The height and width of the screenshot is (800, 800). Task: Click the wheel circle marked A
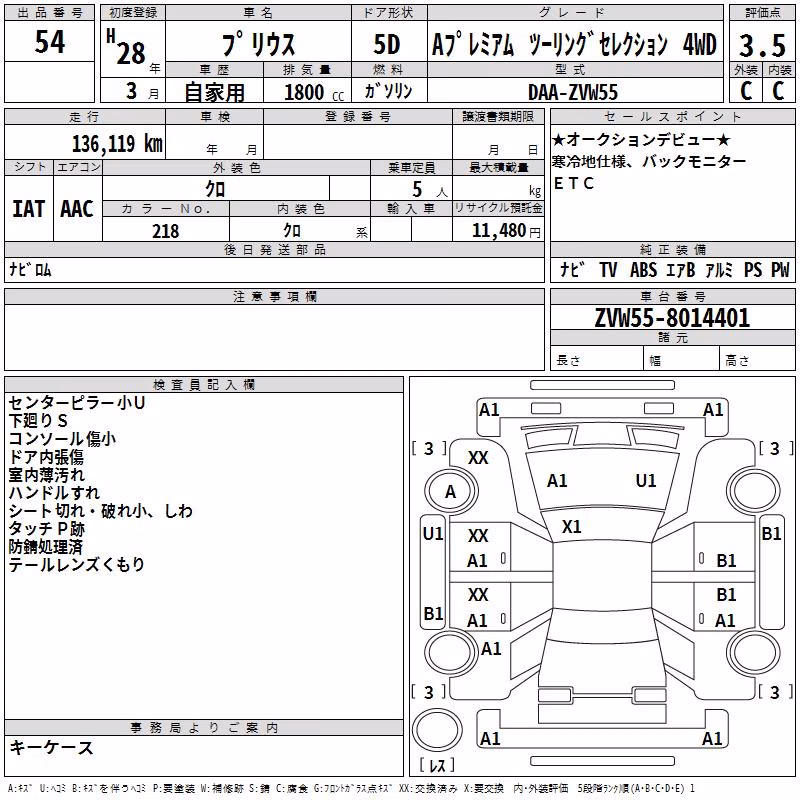click(451, 492)
